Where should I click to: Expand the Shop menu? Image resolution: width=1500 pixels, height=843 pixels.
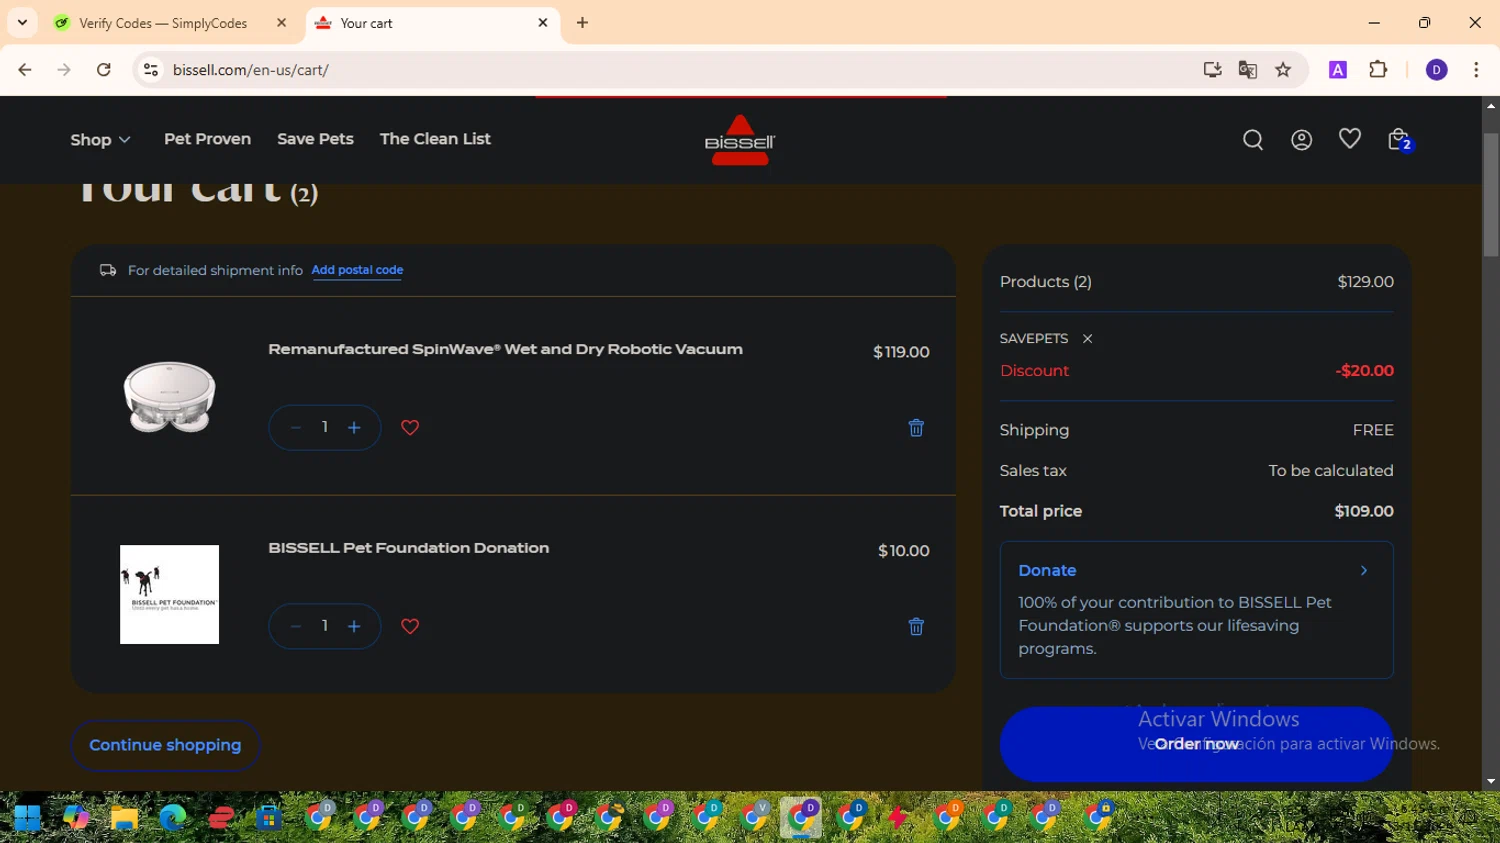pyautogui.click(x=100, y=140)
